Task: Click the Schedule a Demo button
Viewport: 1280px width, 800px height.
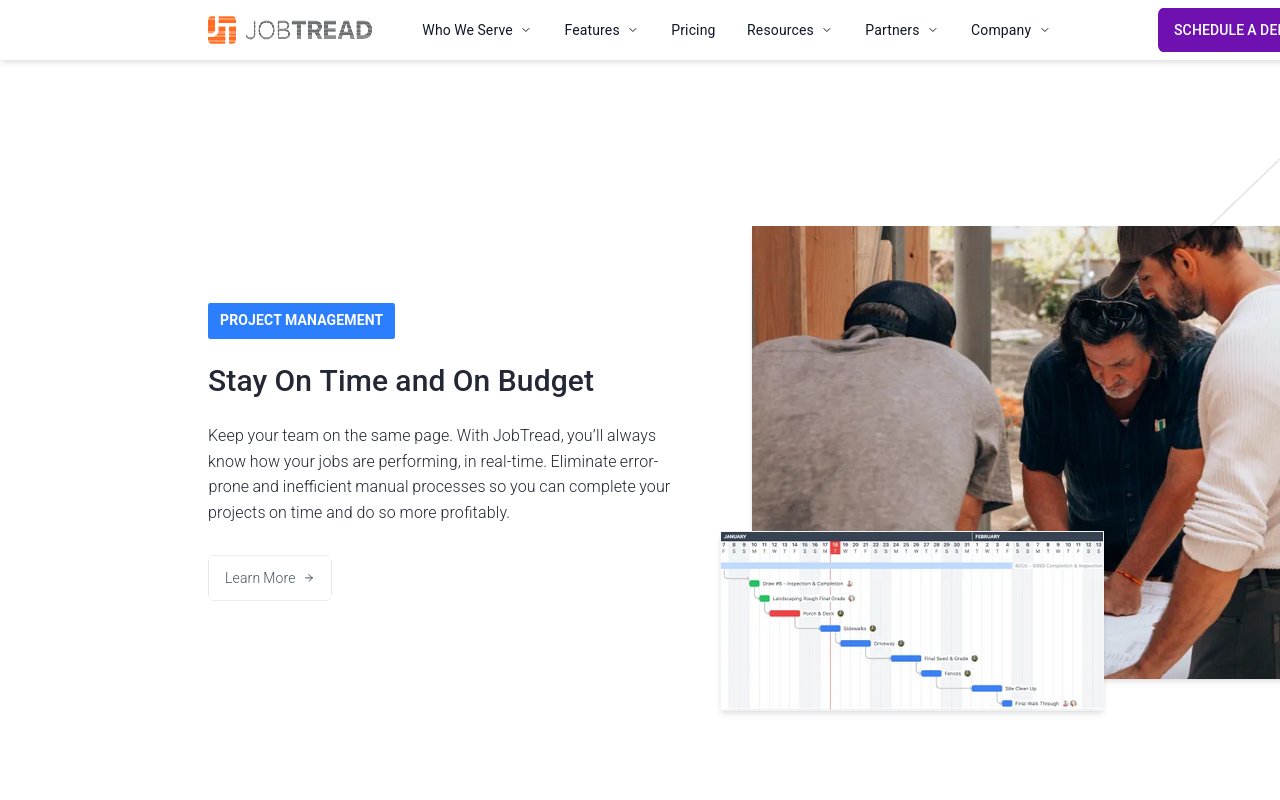Action: point(1219,30)
